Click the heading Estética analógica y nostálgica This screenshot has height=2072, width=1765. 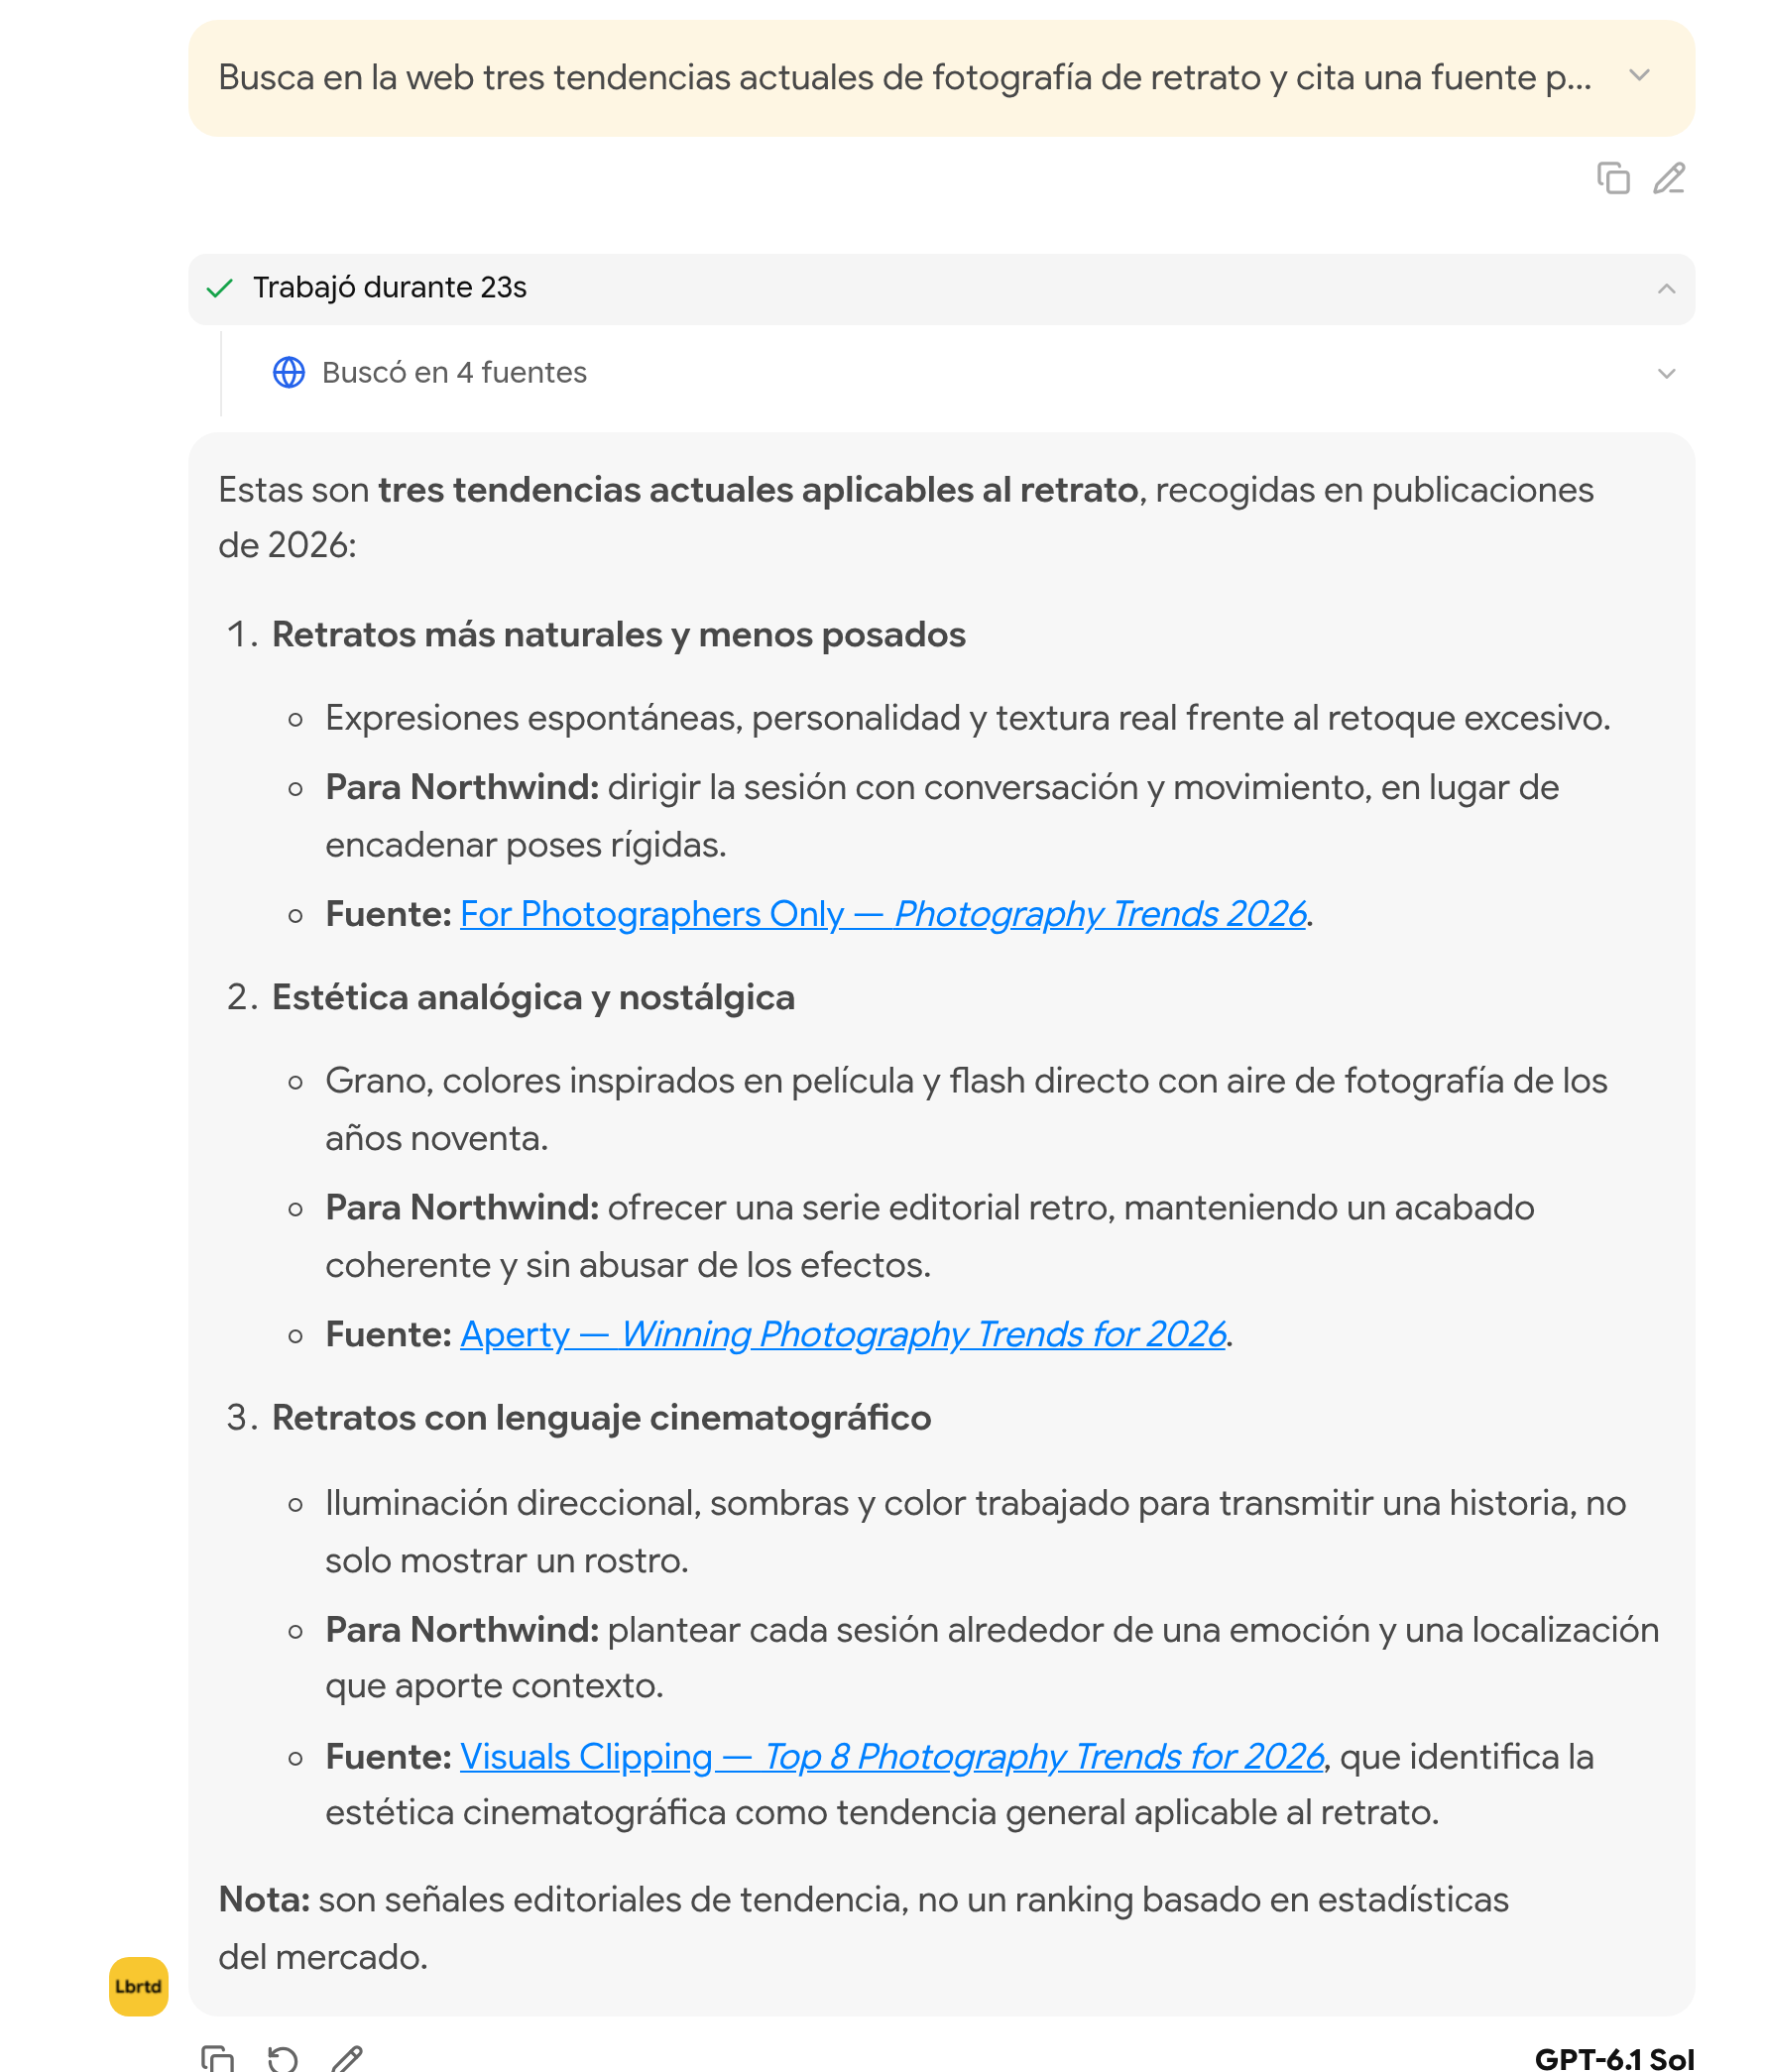click(533, 998)
